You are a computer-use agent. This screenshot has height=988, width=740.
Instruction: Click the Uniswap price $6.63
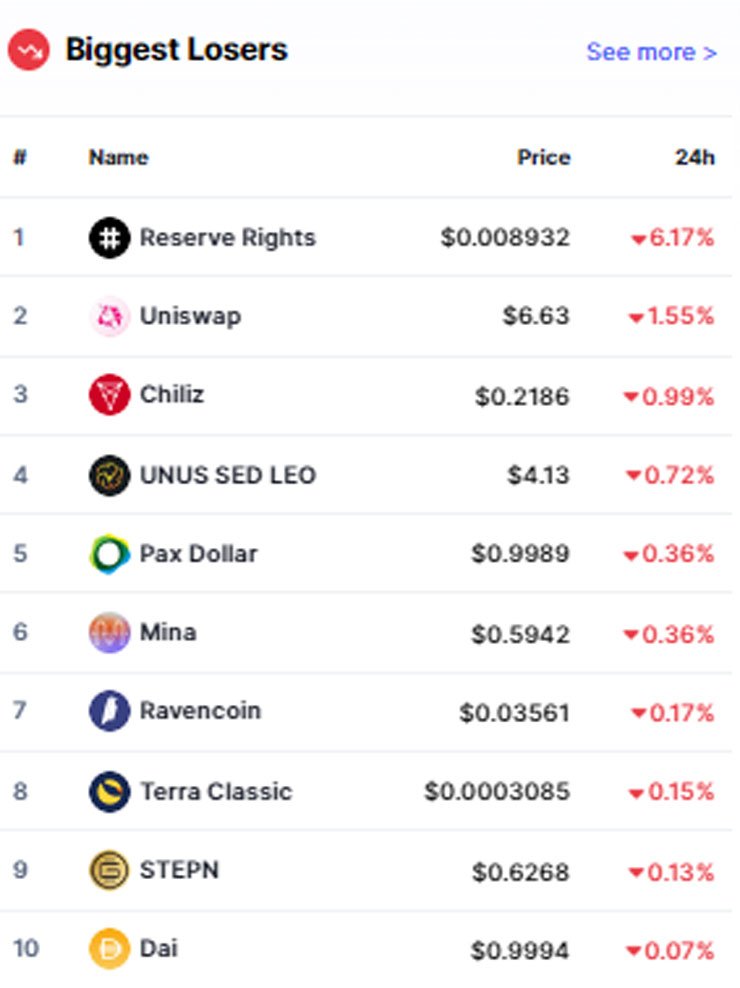(x=536, y=316)
